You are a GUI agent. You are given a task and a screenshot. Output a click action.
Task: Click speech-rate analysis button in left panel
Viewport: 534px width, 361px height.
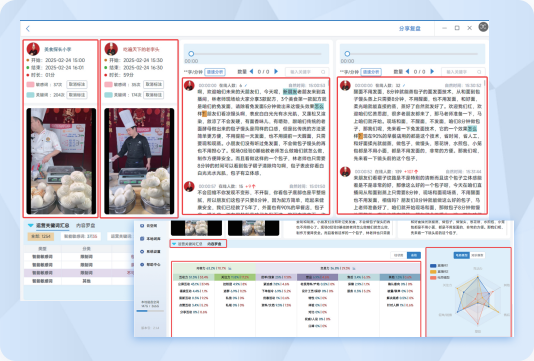point(215,72)
